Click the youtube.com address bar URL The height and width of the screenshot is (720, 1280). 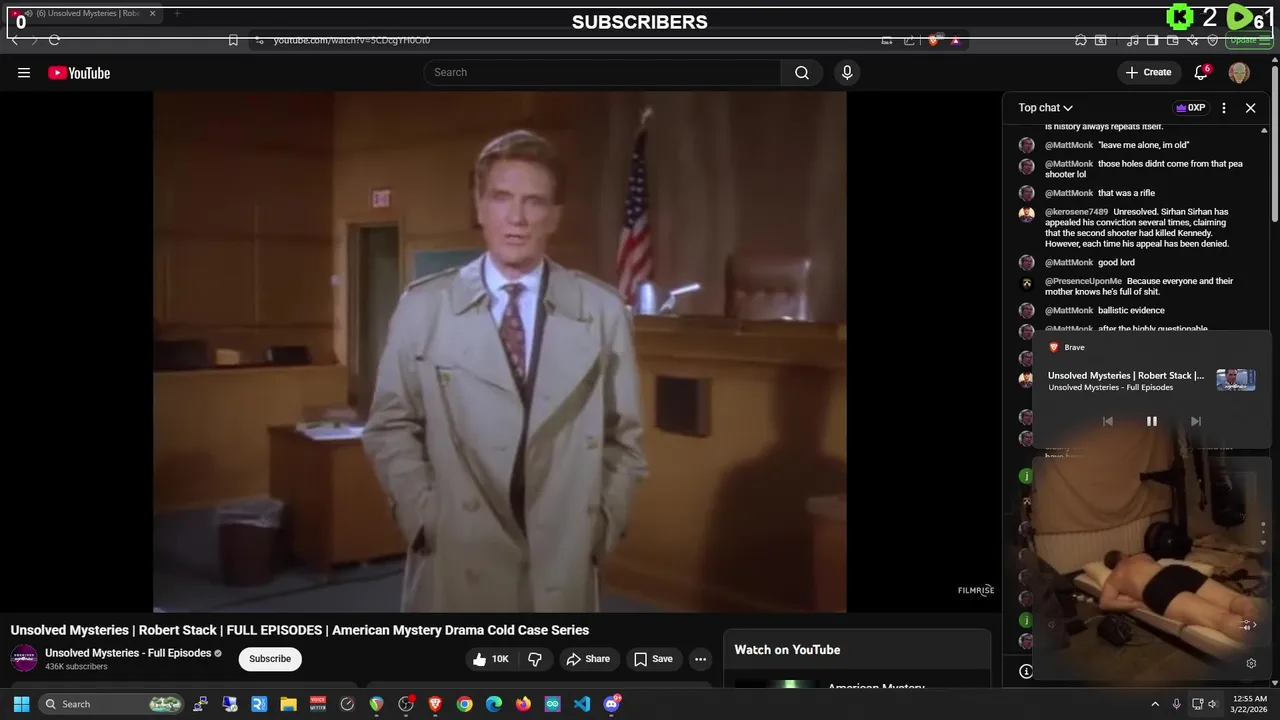352,40
